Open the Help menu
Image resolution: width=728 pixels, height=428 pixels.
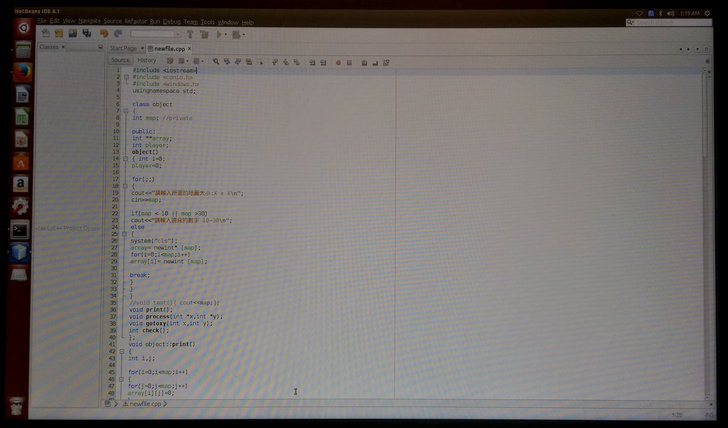click(247, 22)
